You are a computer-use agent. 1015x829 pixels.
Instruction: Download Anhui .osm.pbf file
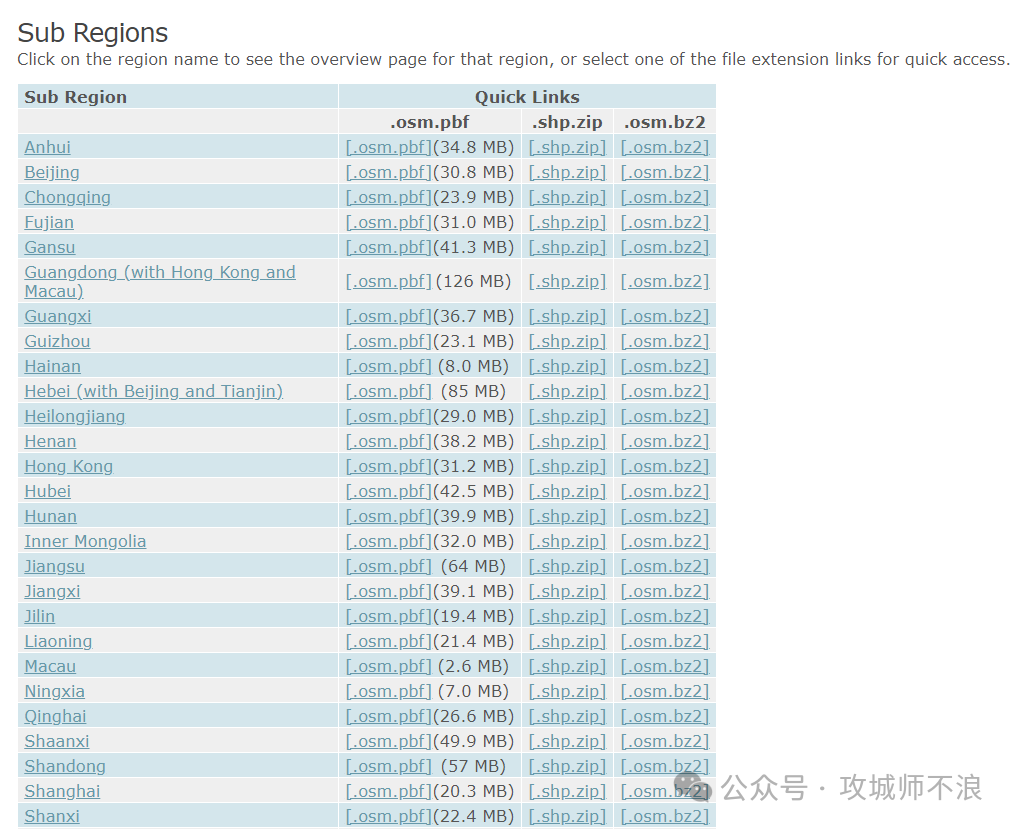pyautogui.click(x=388, y=148)
